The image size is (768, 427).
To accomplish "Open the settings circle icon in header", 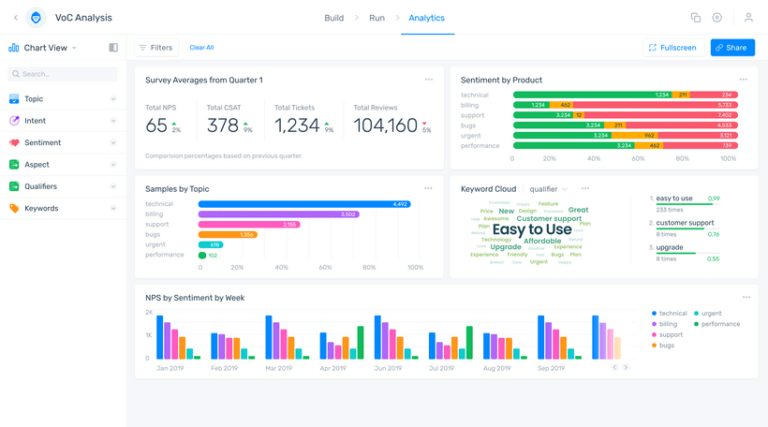I will (x=717, y=18).
